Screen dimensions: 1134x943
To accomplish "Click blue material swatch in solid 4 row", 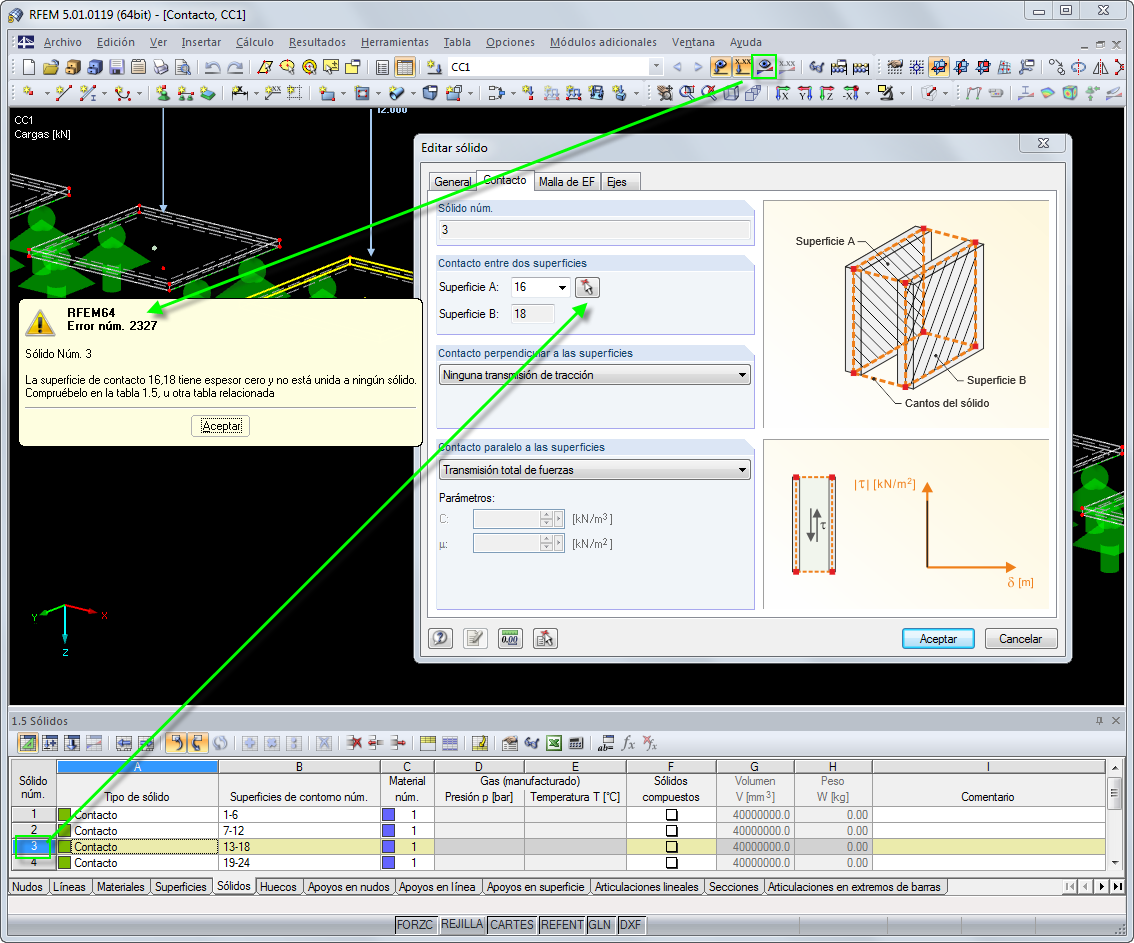I will coord(388,863).
